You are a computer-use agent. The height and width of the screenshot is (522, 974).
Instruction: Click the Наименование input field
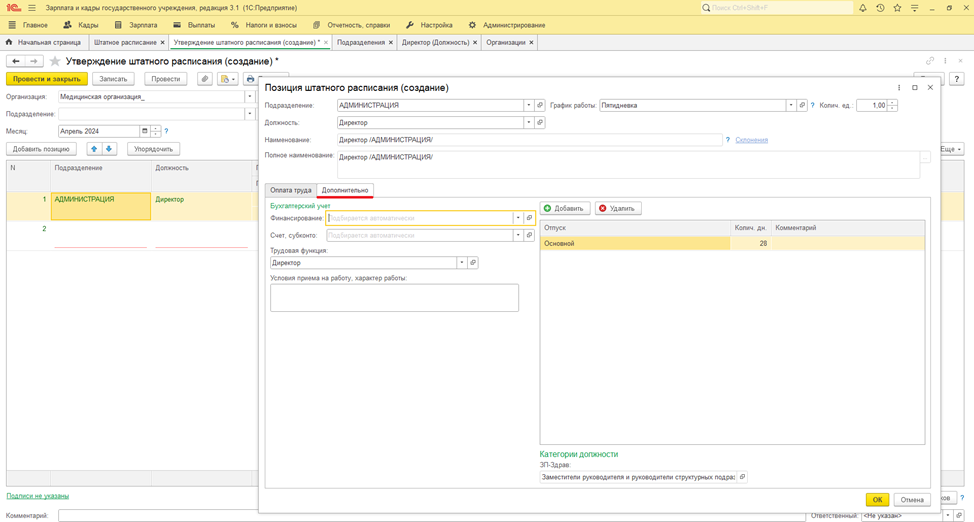coord(529,140)
